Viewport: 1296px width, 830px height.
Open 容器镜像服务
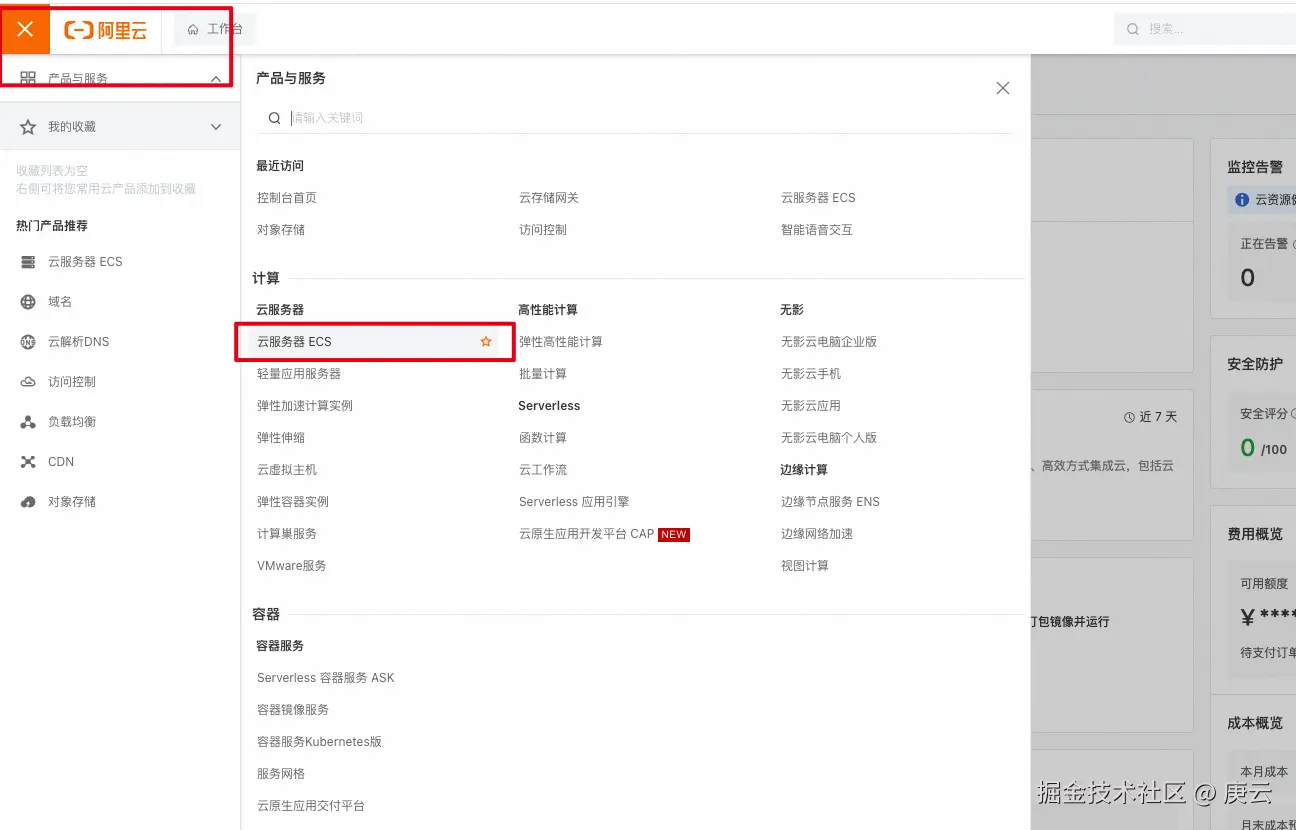tap(293, 710)
